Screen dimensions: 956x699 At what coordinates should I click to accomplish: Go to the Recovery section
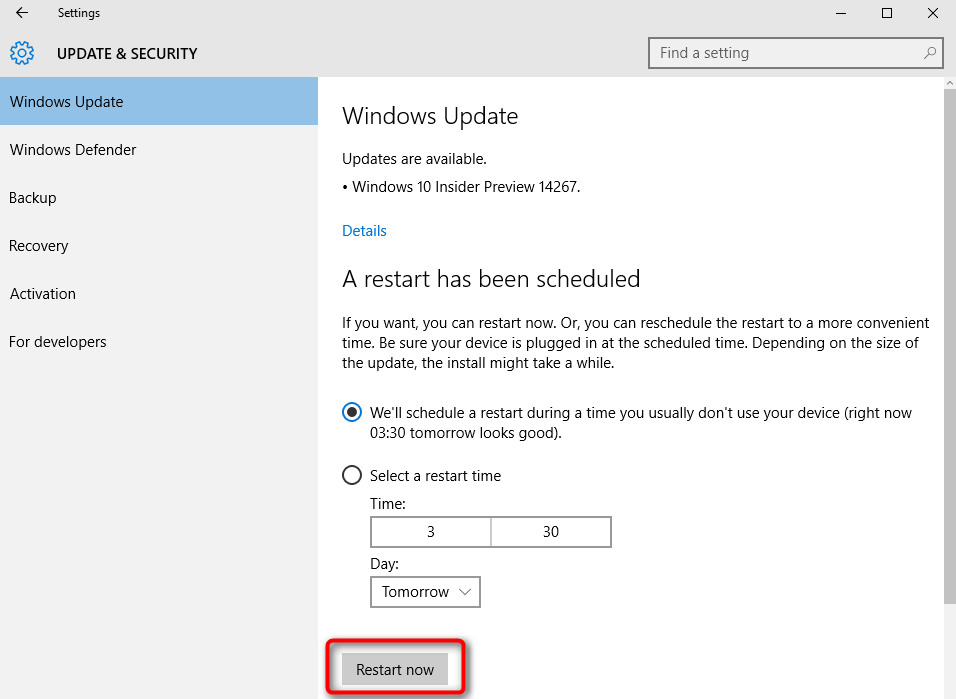159,246
